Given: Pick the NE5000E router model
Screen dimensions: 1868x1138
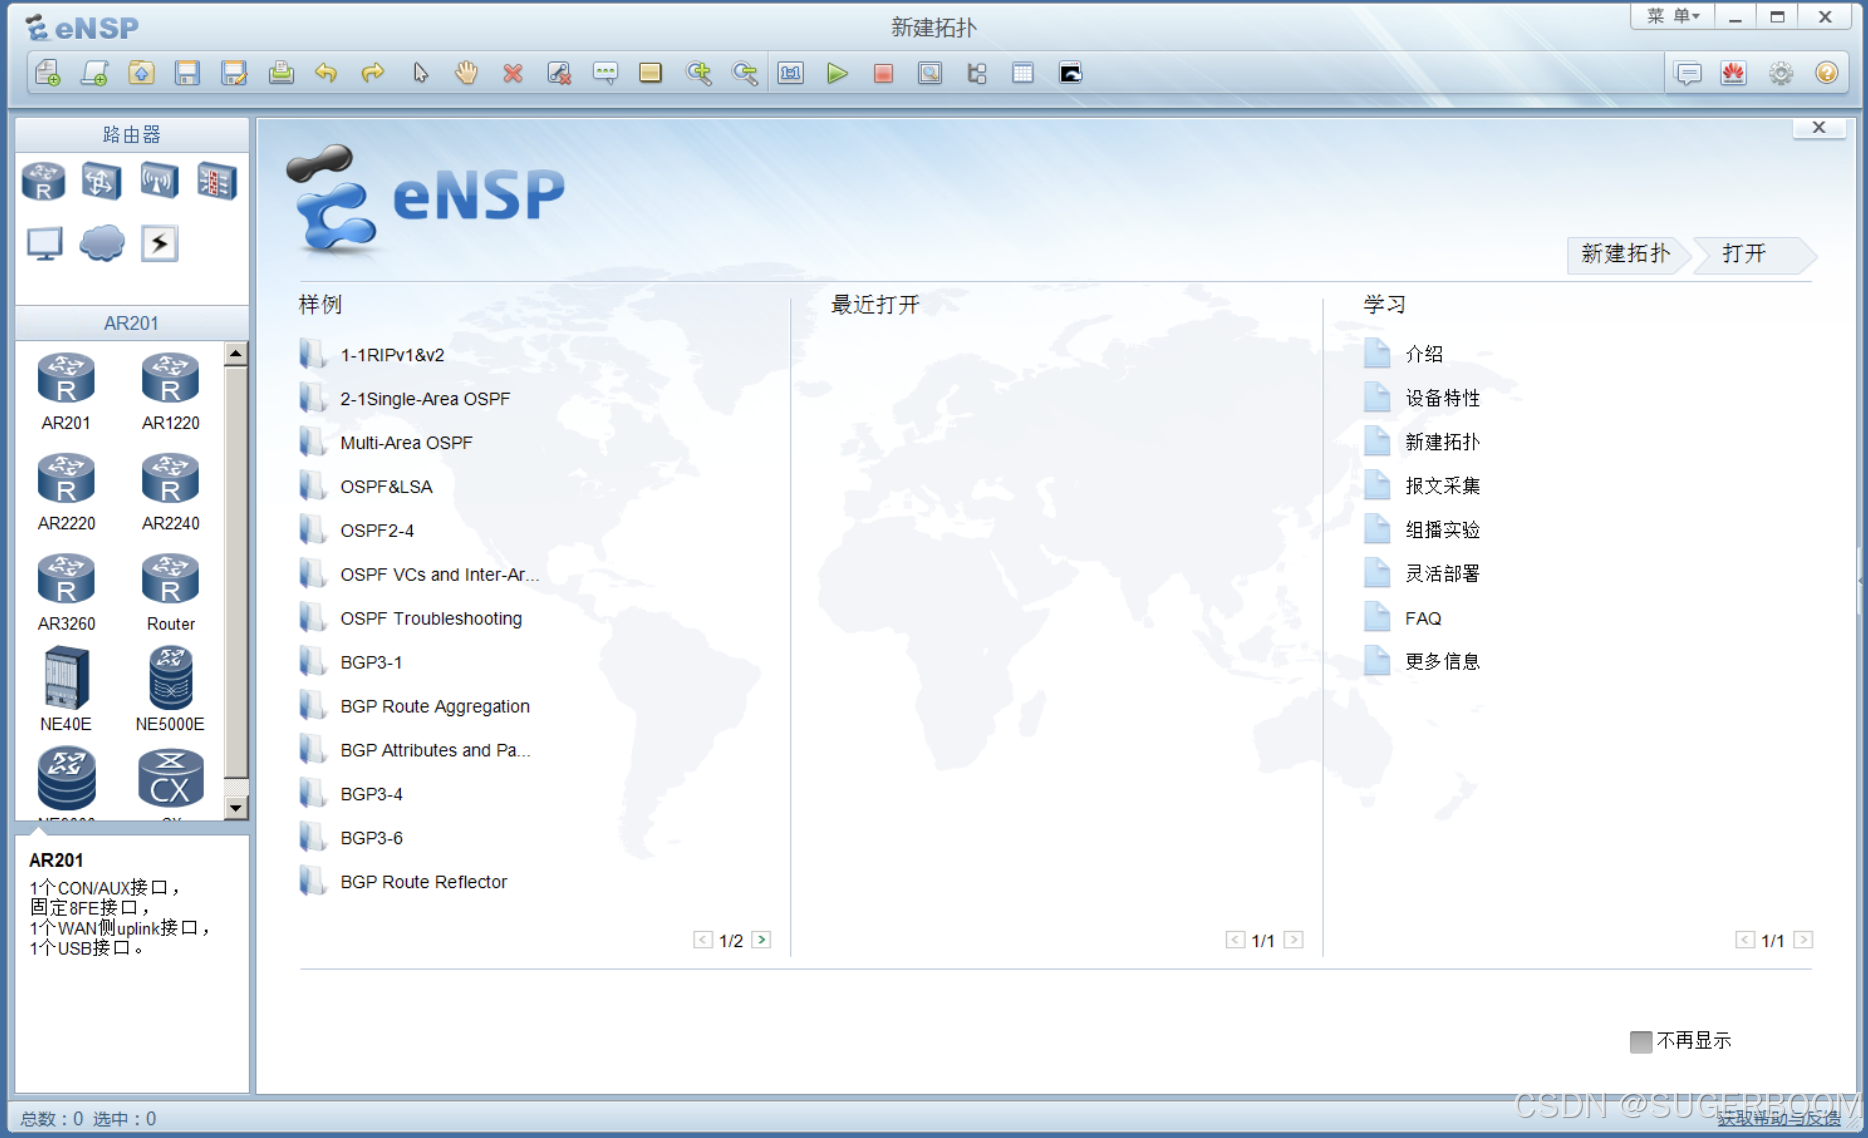Looking at the screenshot, I should click(170, 690).
